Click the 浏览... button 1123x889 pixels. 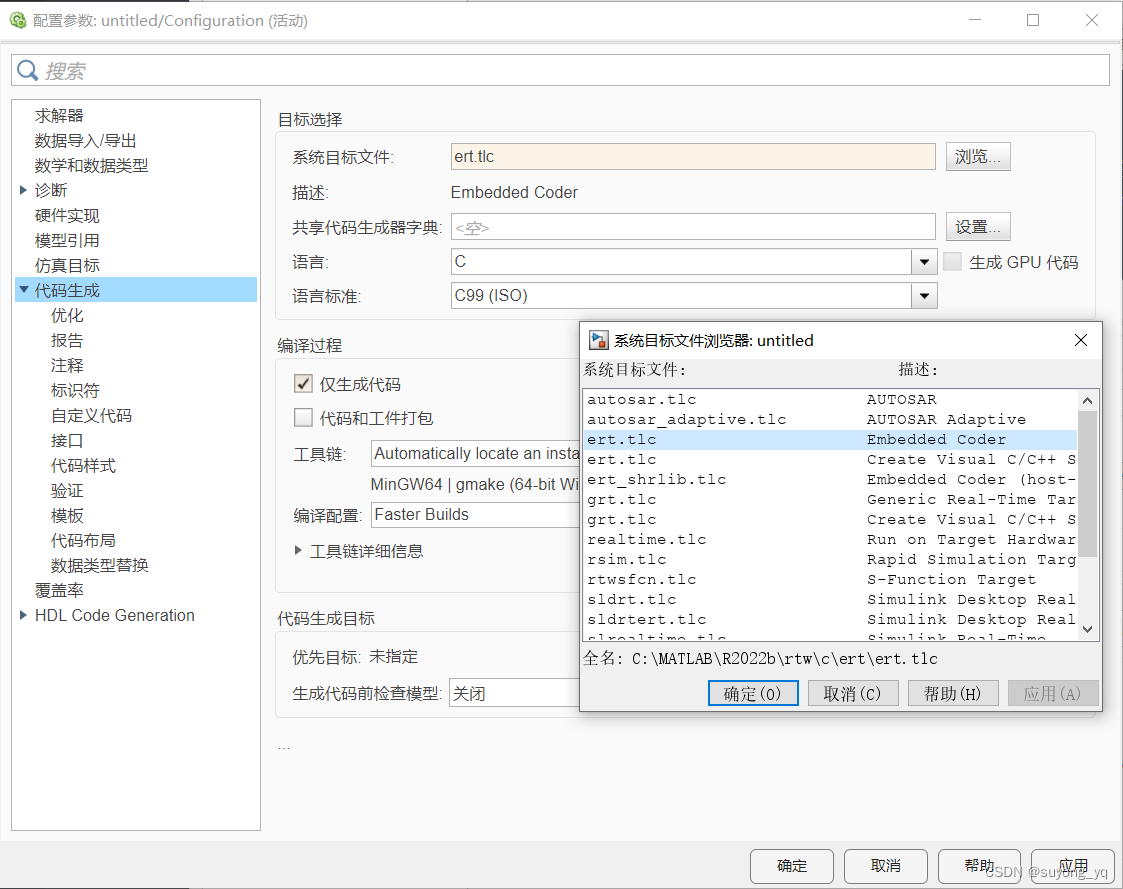pyautogui.click(x=978, y=157)
